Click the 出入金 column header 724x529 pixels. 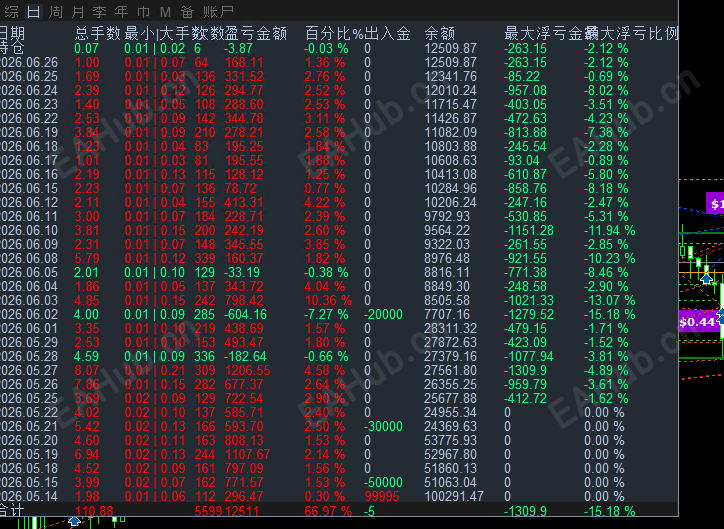point(387,33)
